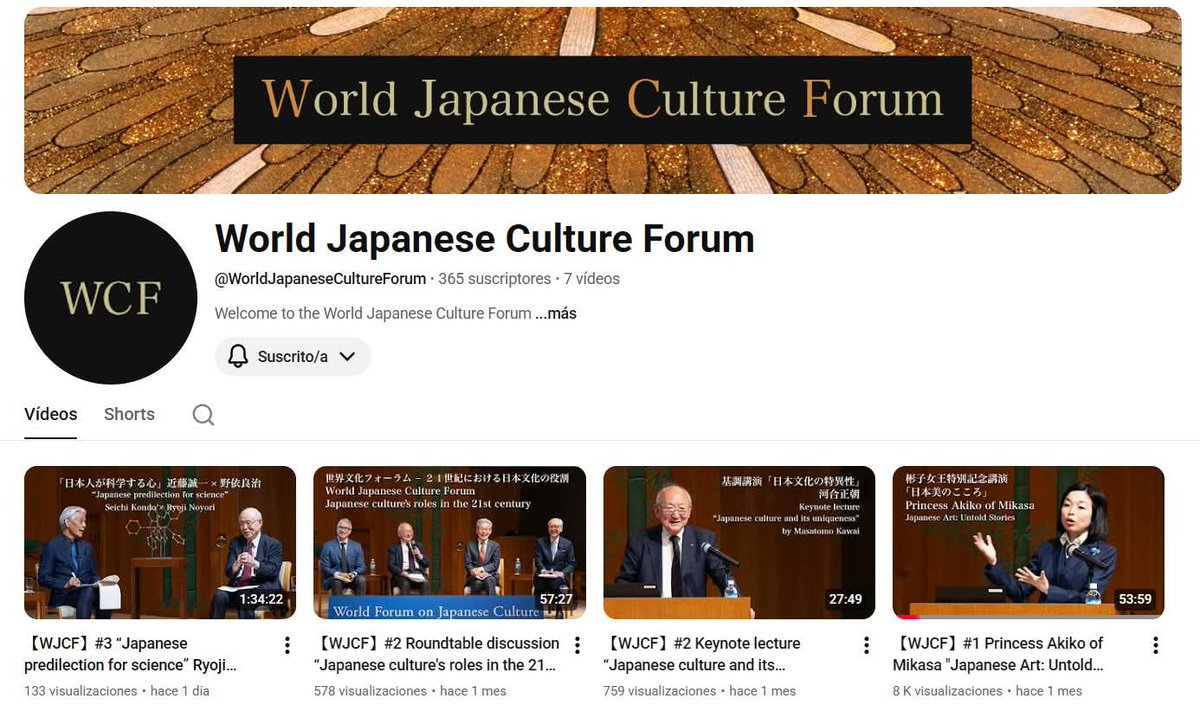Click the World Japanese Culture Forum channel heading
Screen dimensions: 1200x705
coord(484,239)
